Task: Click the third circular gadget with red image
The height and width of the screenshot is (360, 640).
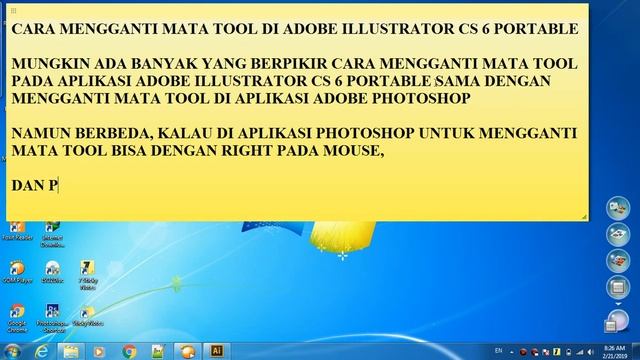Action: coord(618,261)
